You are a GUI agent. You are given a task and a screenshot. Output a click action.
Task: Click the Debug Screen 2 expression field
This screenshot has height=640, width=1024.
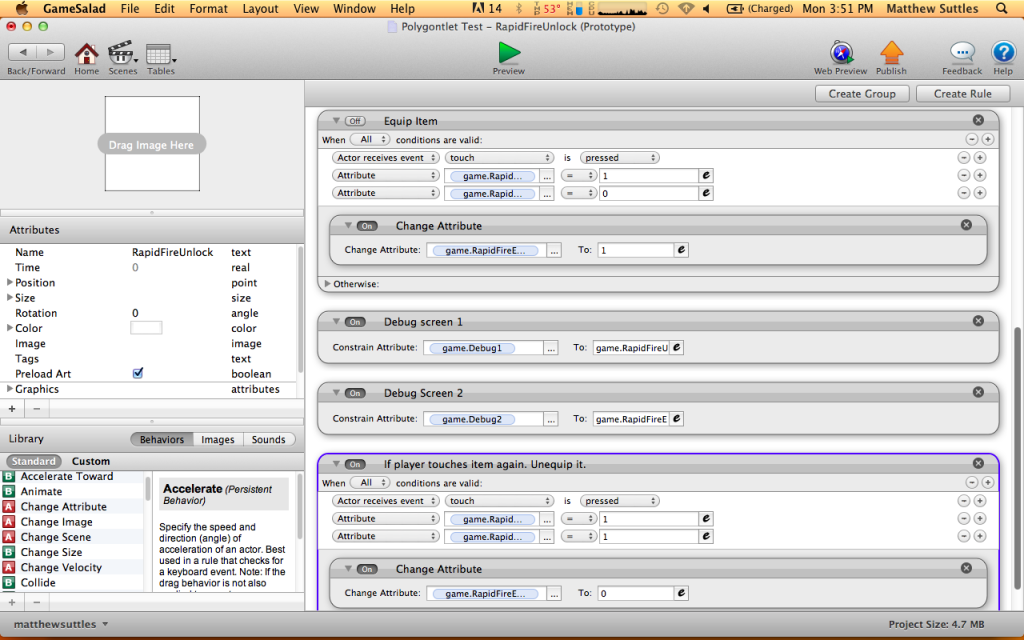[630, 419]
